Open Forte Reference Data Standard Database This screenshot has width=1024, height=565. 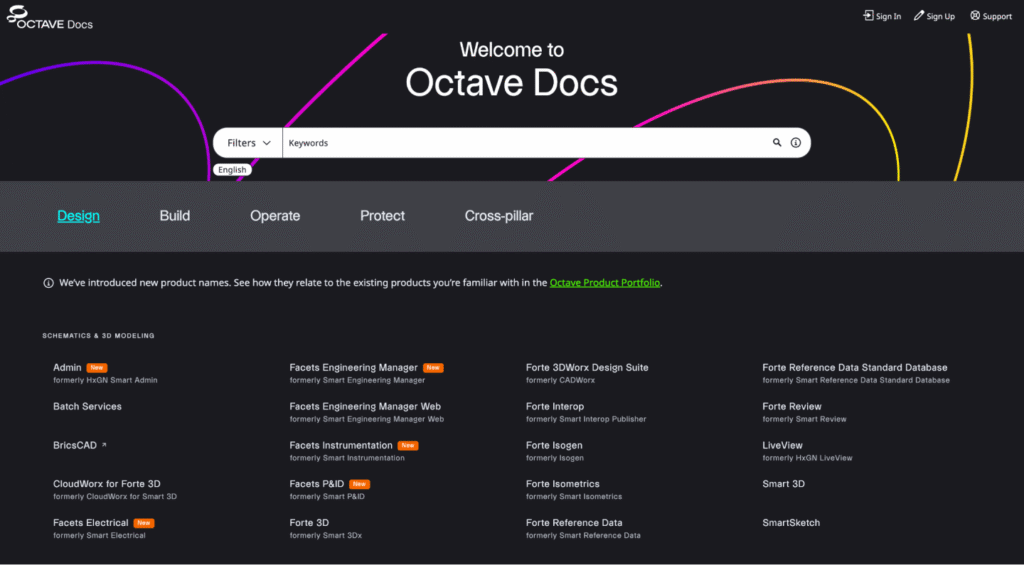pos(855,368)
